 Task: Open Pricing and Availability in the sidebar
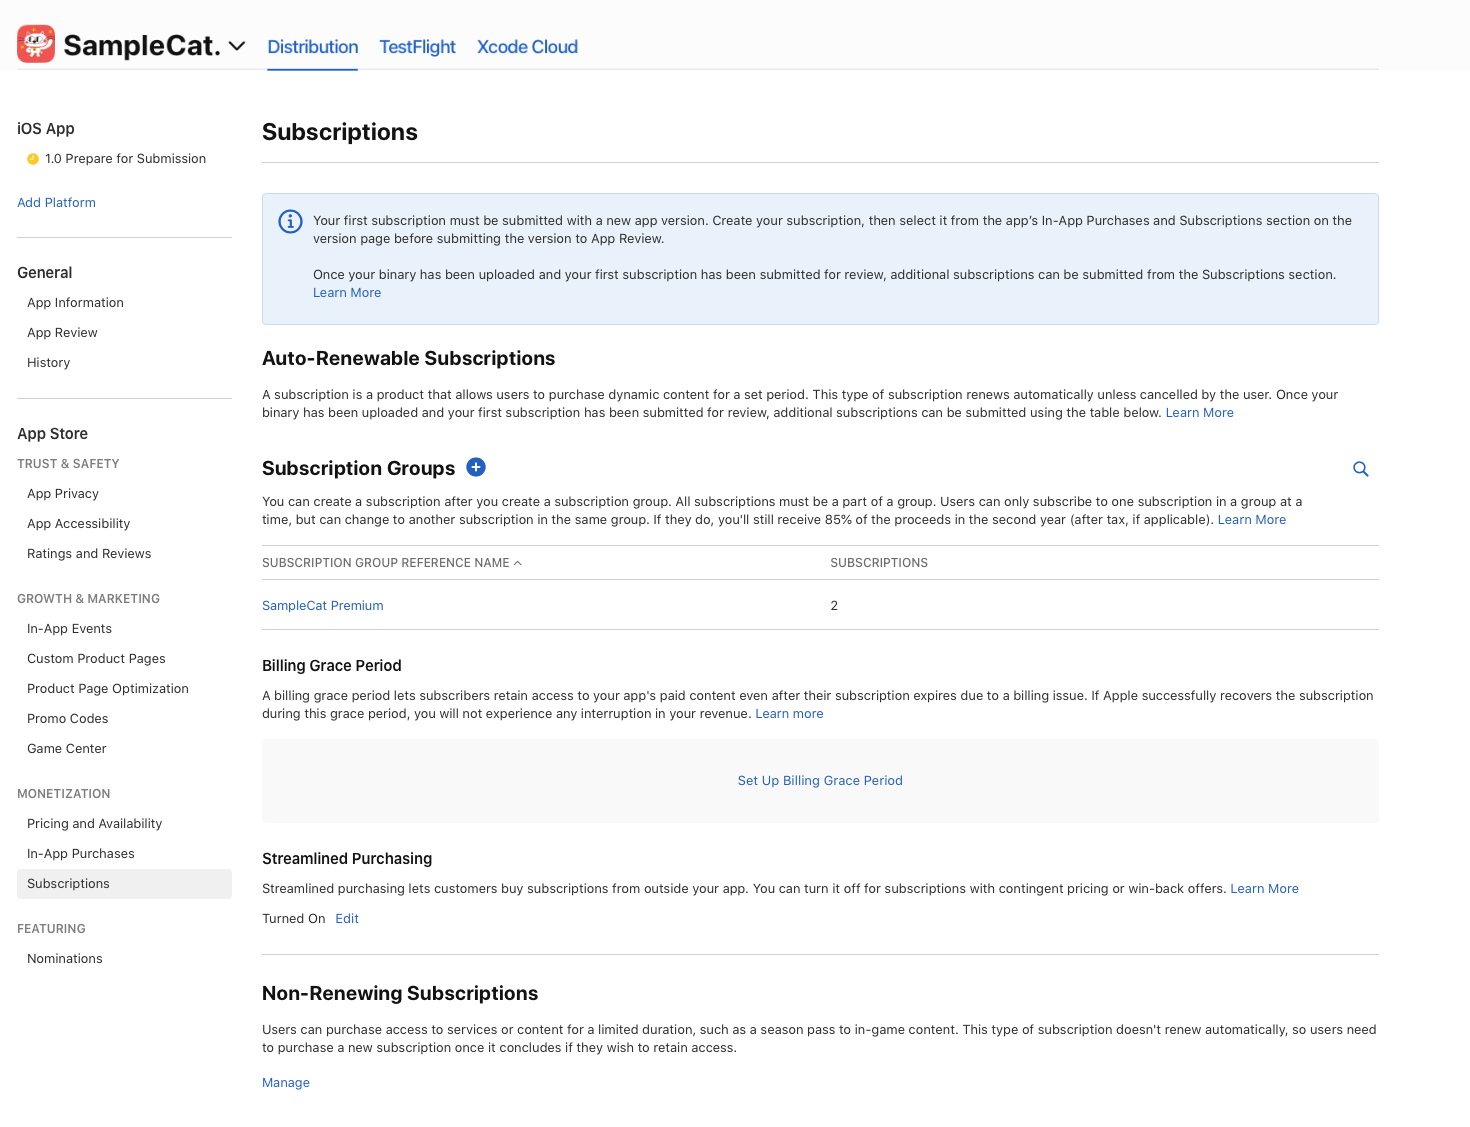(x=94, y=823)
